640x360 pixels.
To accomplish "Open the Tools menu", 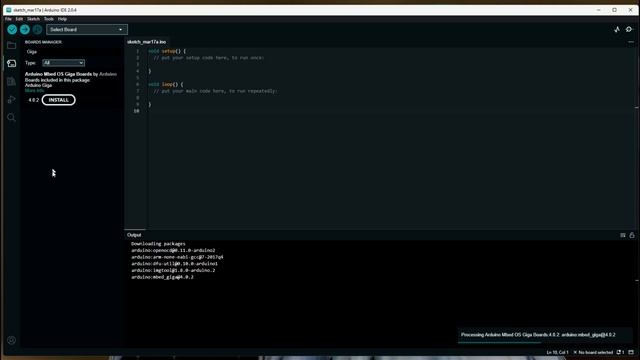I will click(x=49, y=19).
